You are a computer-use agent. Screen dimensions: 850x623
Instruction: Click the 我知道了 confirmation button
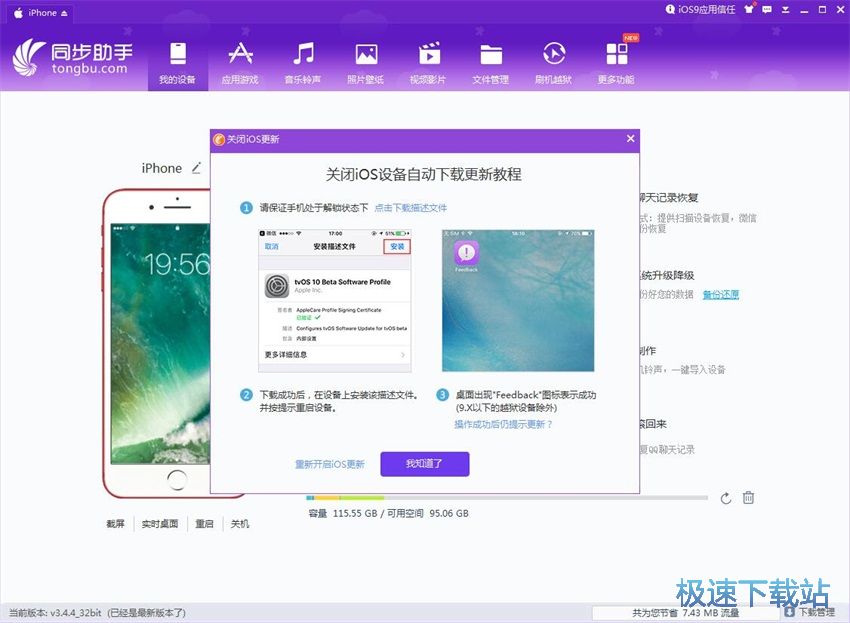pyautogui.click(x=424, y=464)
